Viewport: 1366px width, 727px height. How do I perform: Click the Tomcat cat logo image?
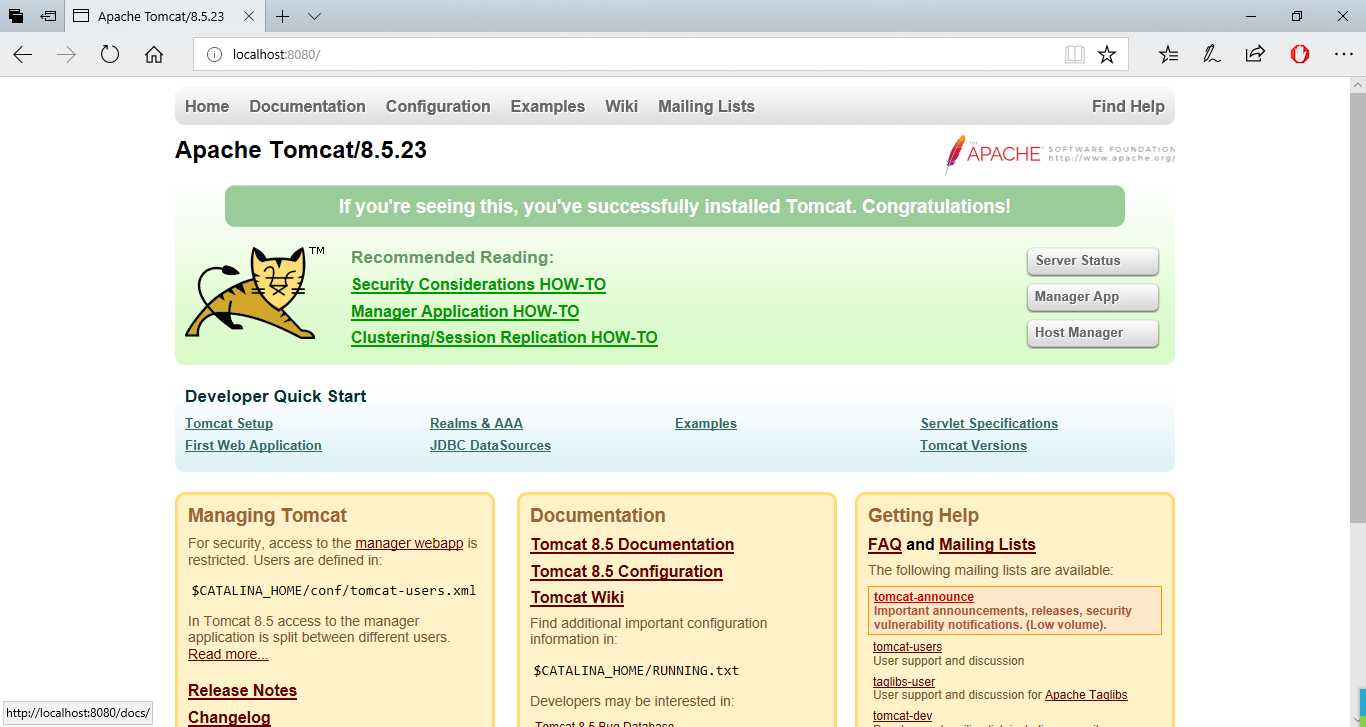pos(255,293)
